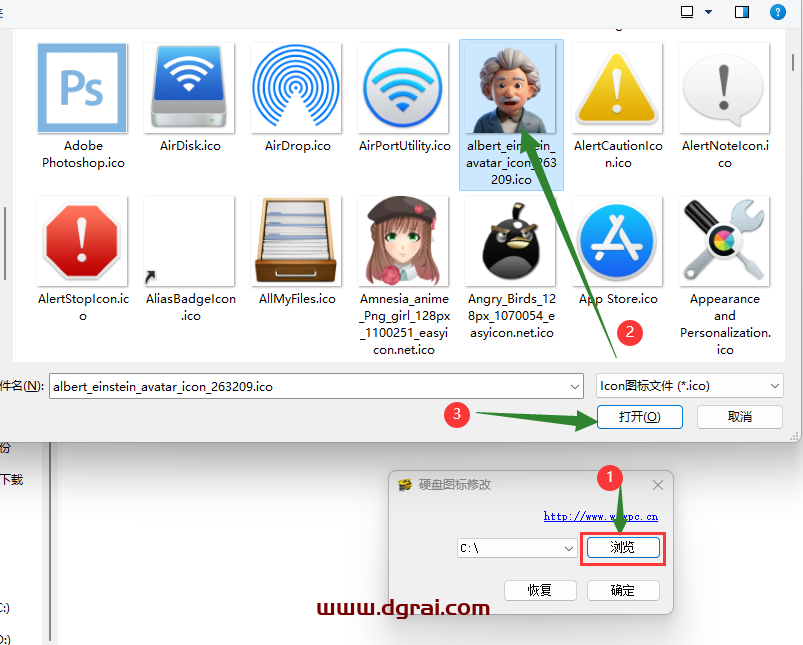Click the 恢复 restore button
The image size is (803, 645).
[540, 590]
